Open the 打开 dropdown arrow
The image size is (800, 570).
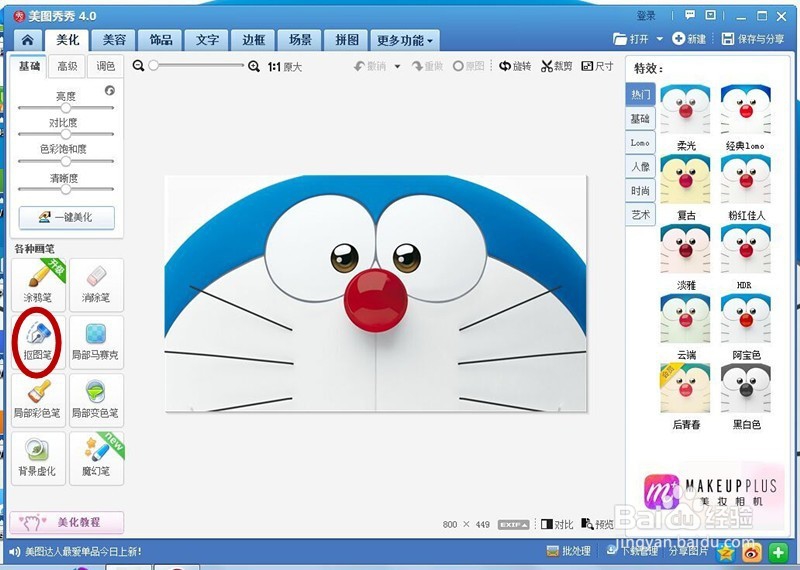659,39
